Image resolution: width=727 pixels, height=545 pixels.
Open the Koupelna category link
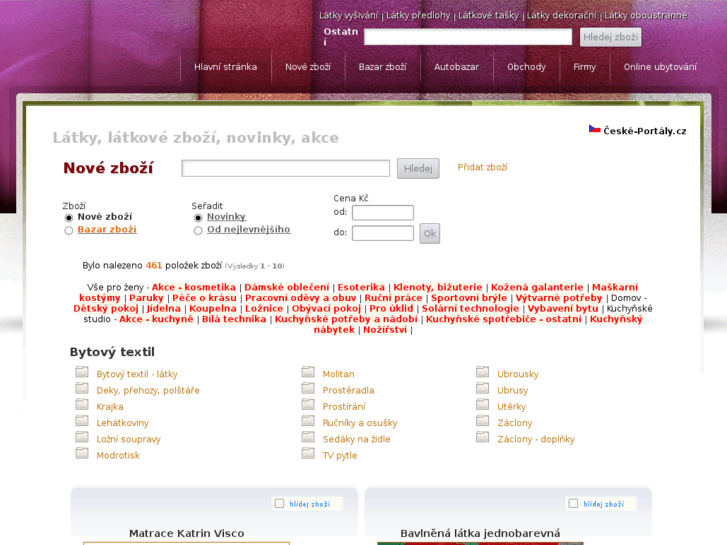(x=213, y=308)
